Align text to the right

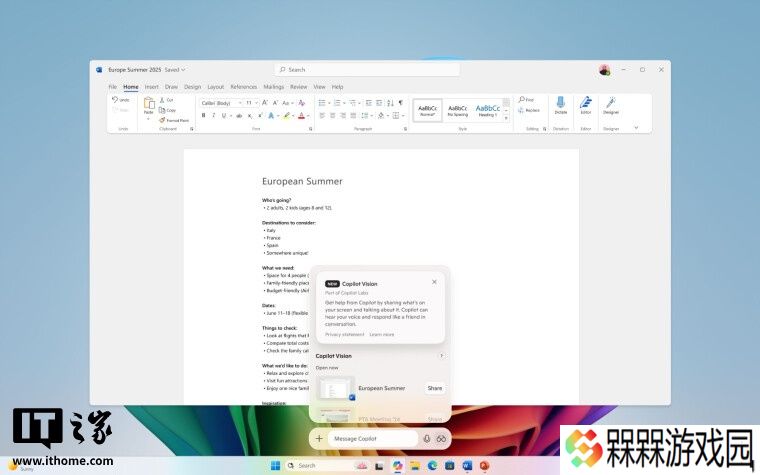click(343, 115)
